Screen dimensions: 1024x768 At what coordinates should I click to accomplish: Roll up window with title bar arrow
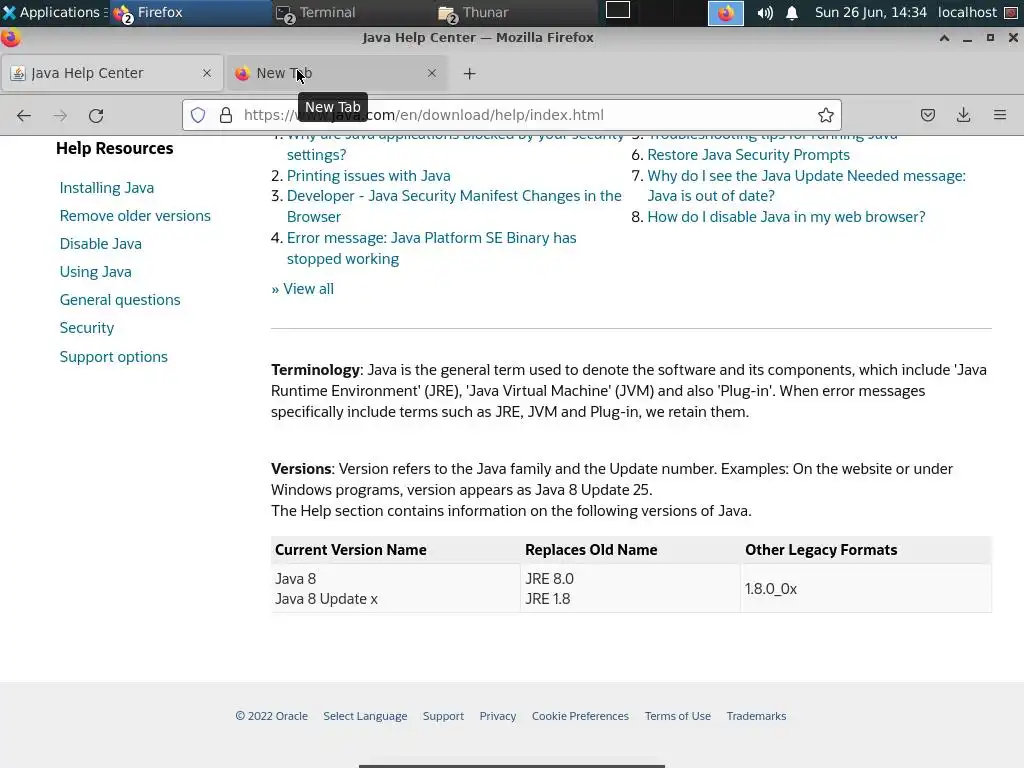pos(944,38)
